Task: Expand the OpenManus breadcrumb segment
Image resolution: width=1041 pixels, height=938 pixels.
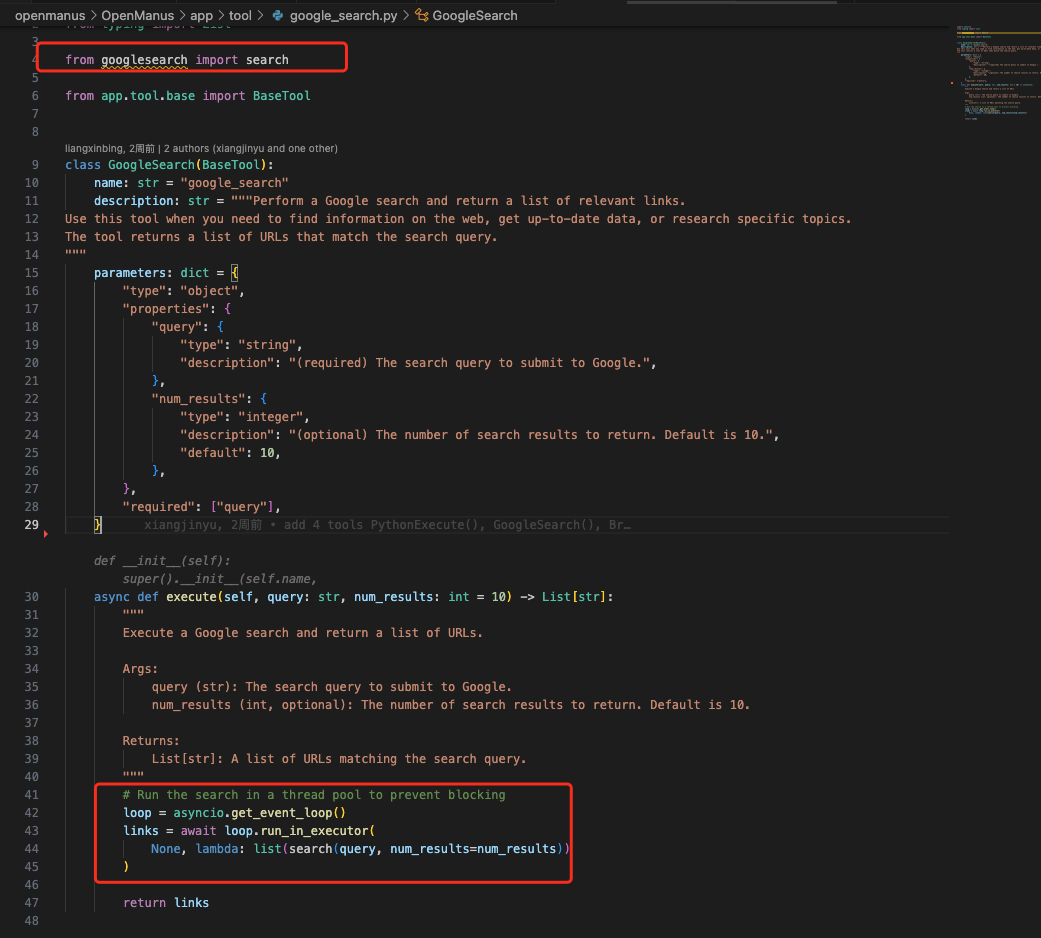Action: [x=137, y=15]
